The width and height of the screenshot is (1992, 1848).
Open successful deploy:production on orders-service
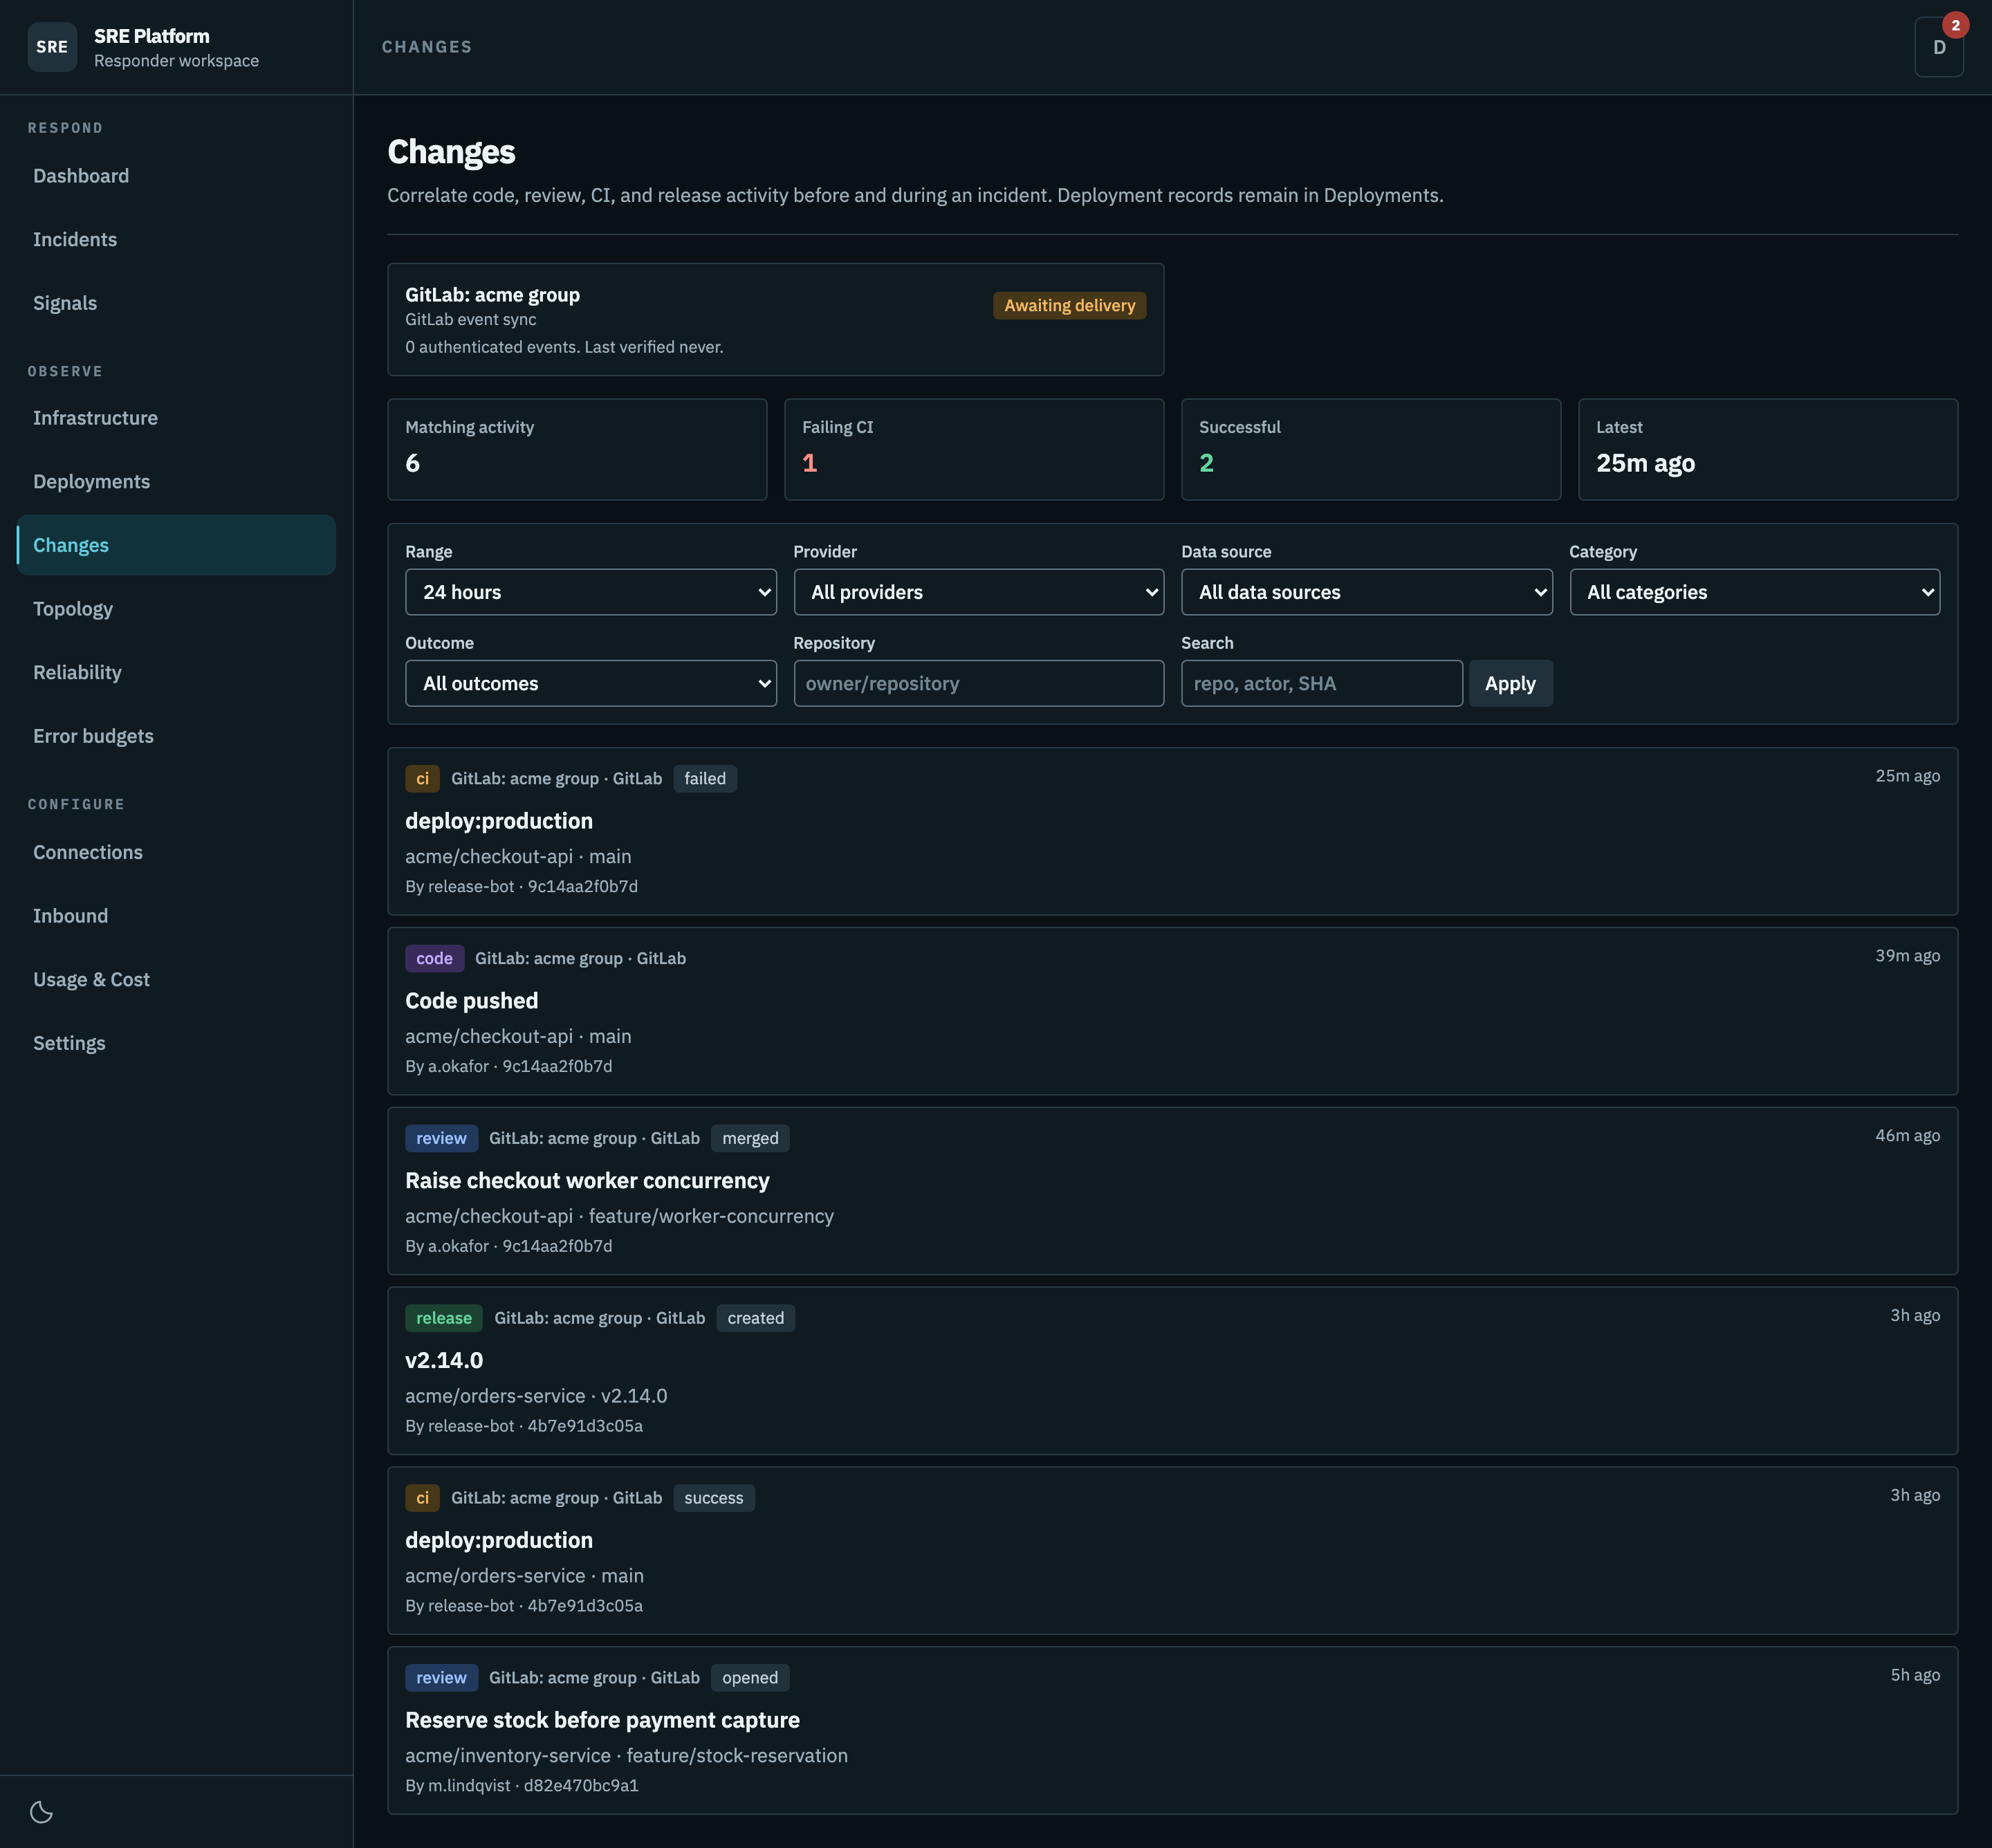coord(1172,1551)
